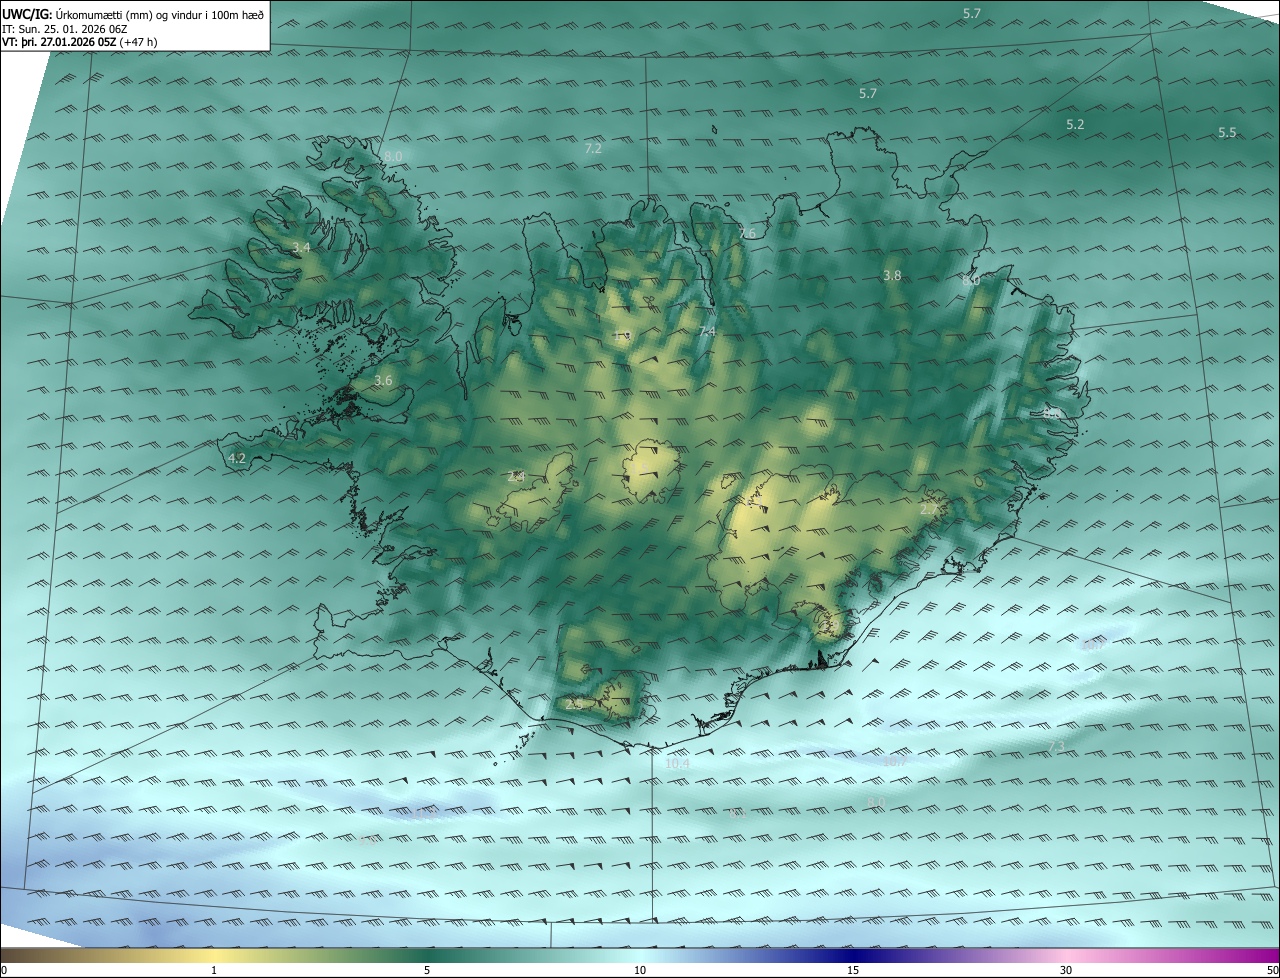Click the 10 tick label on the scale
Image resolution: width=1280 pixels, height=978 pixels.
640,970
